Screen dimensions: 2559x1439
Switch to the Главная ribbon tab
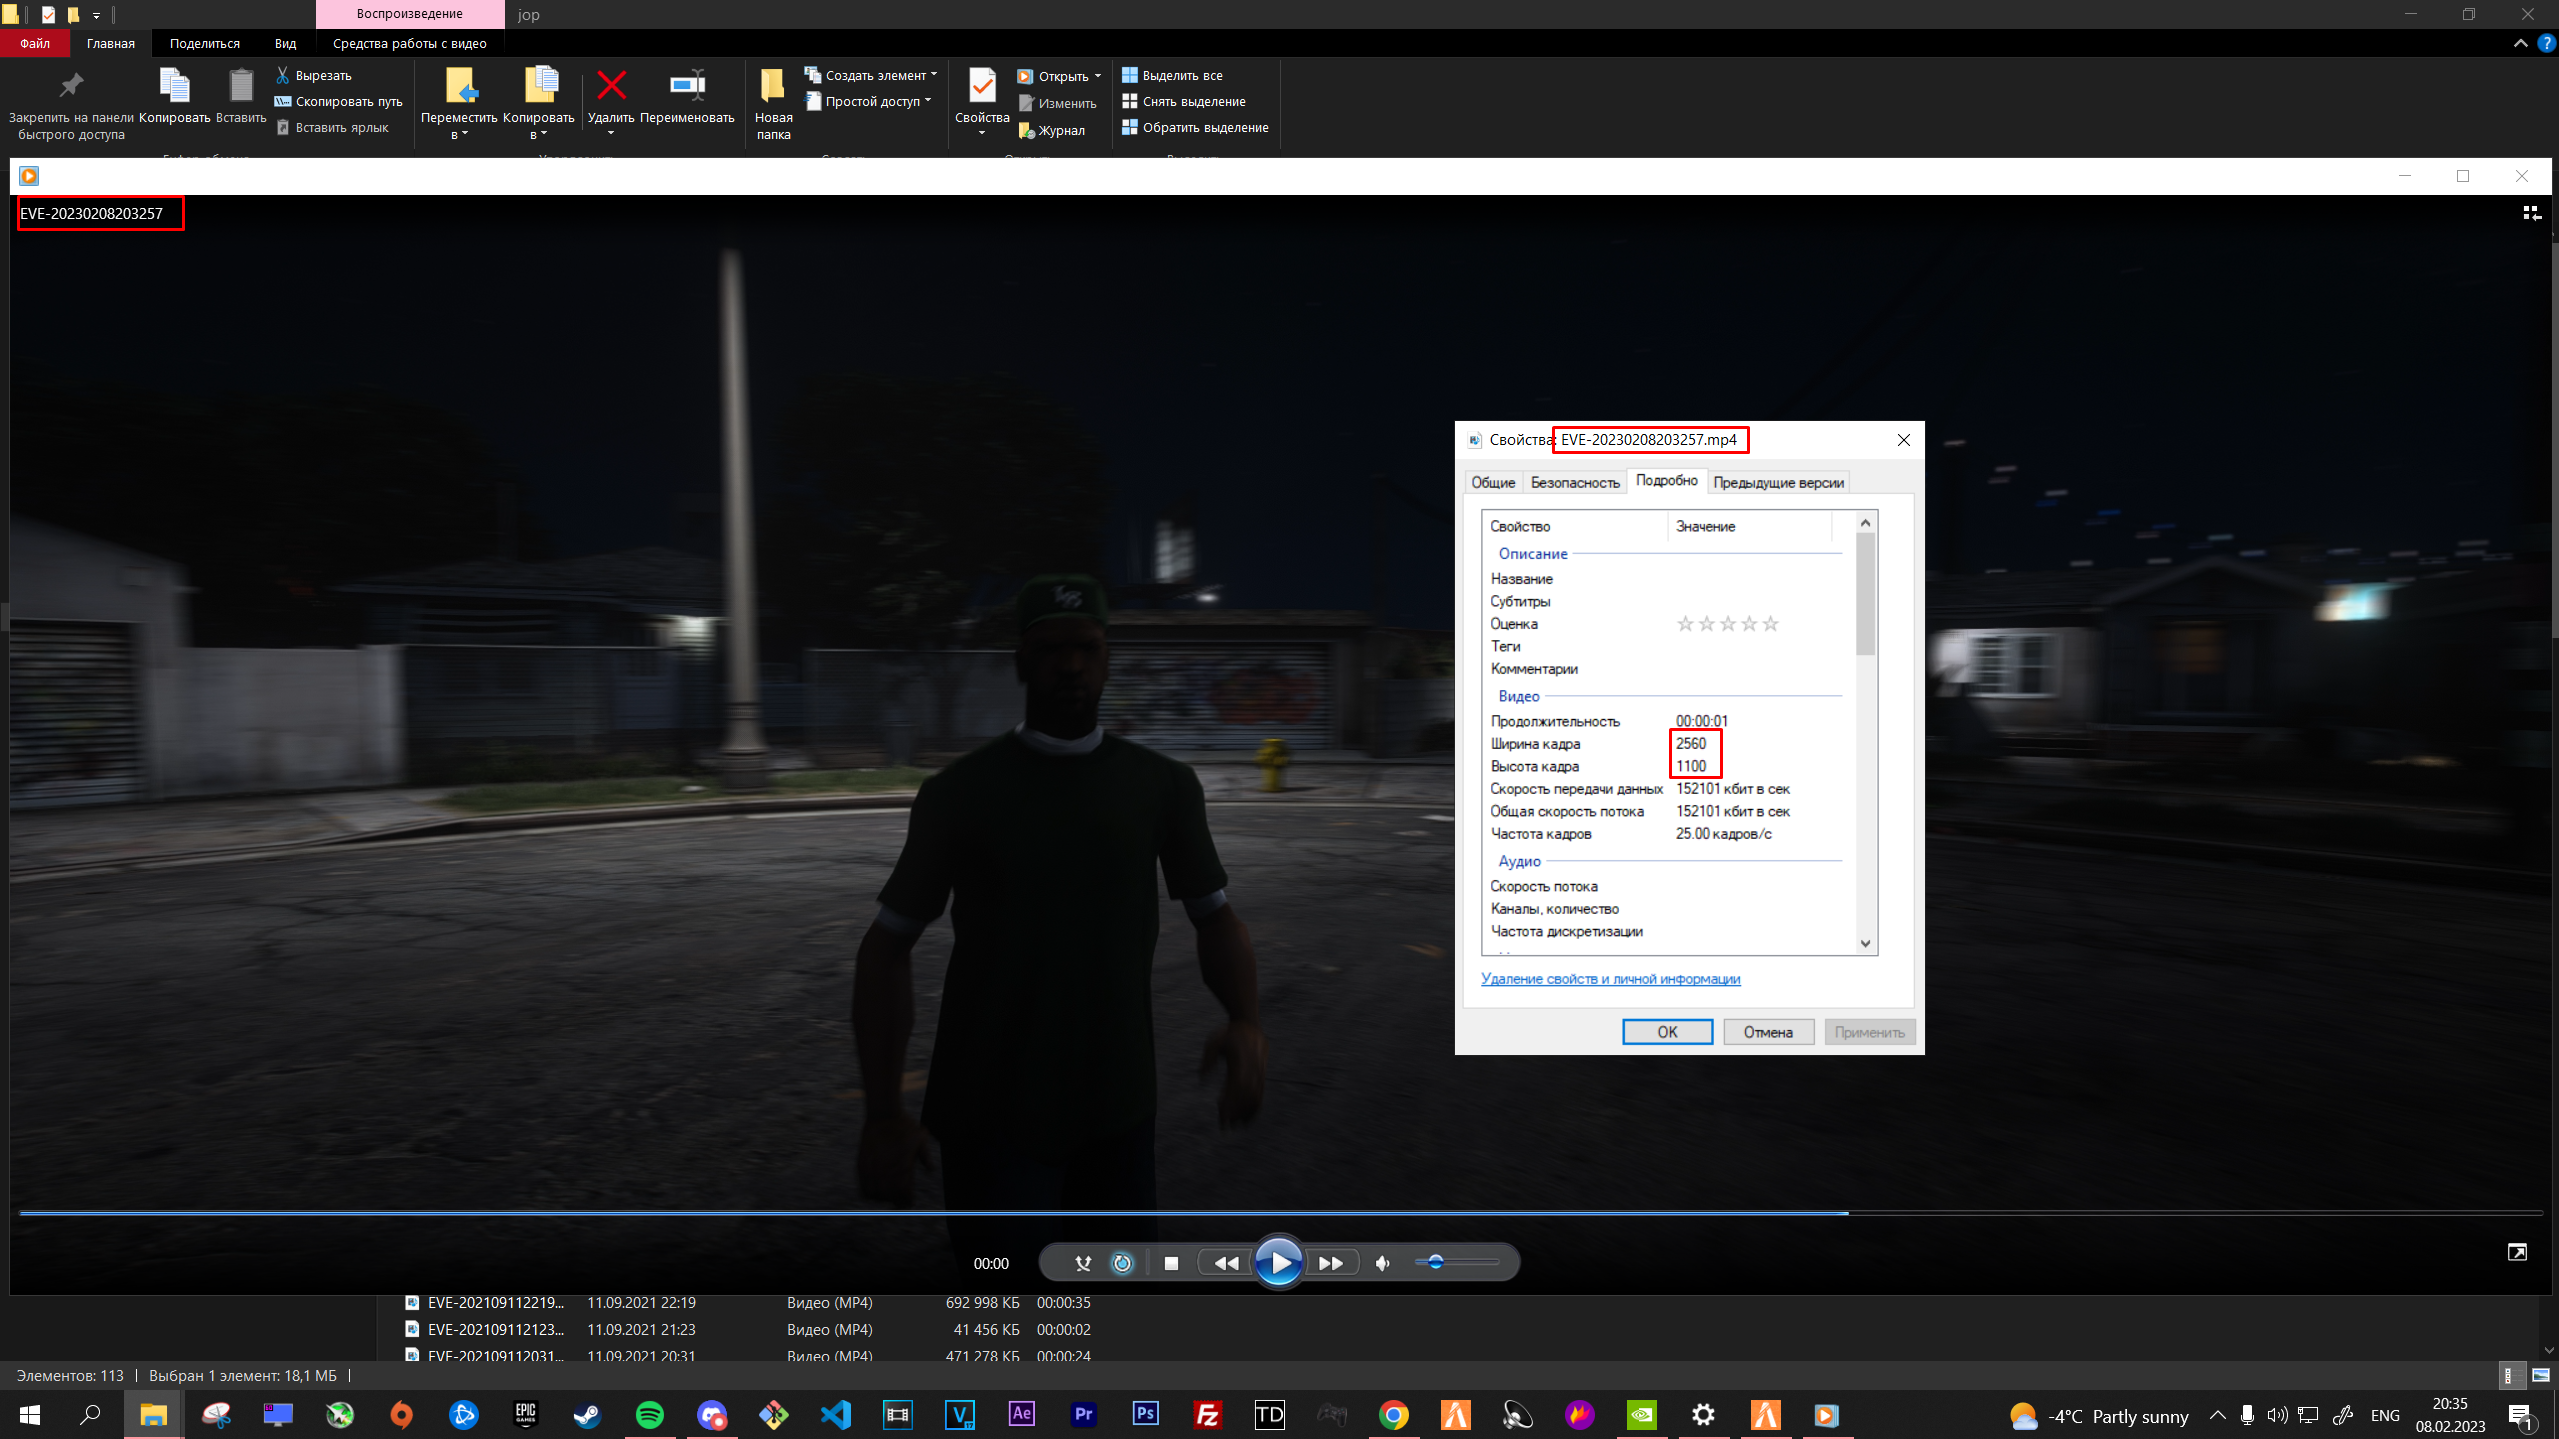click(110, 43)
